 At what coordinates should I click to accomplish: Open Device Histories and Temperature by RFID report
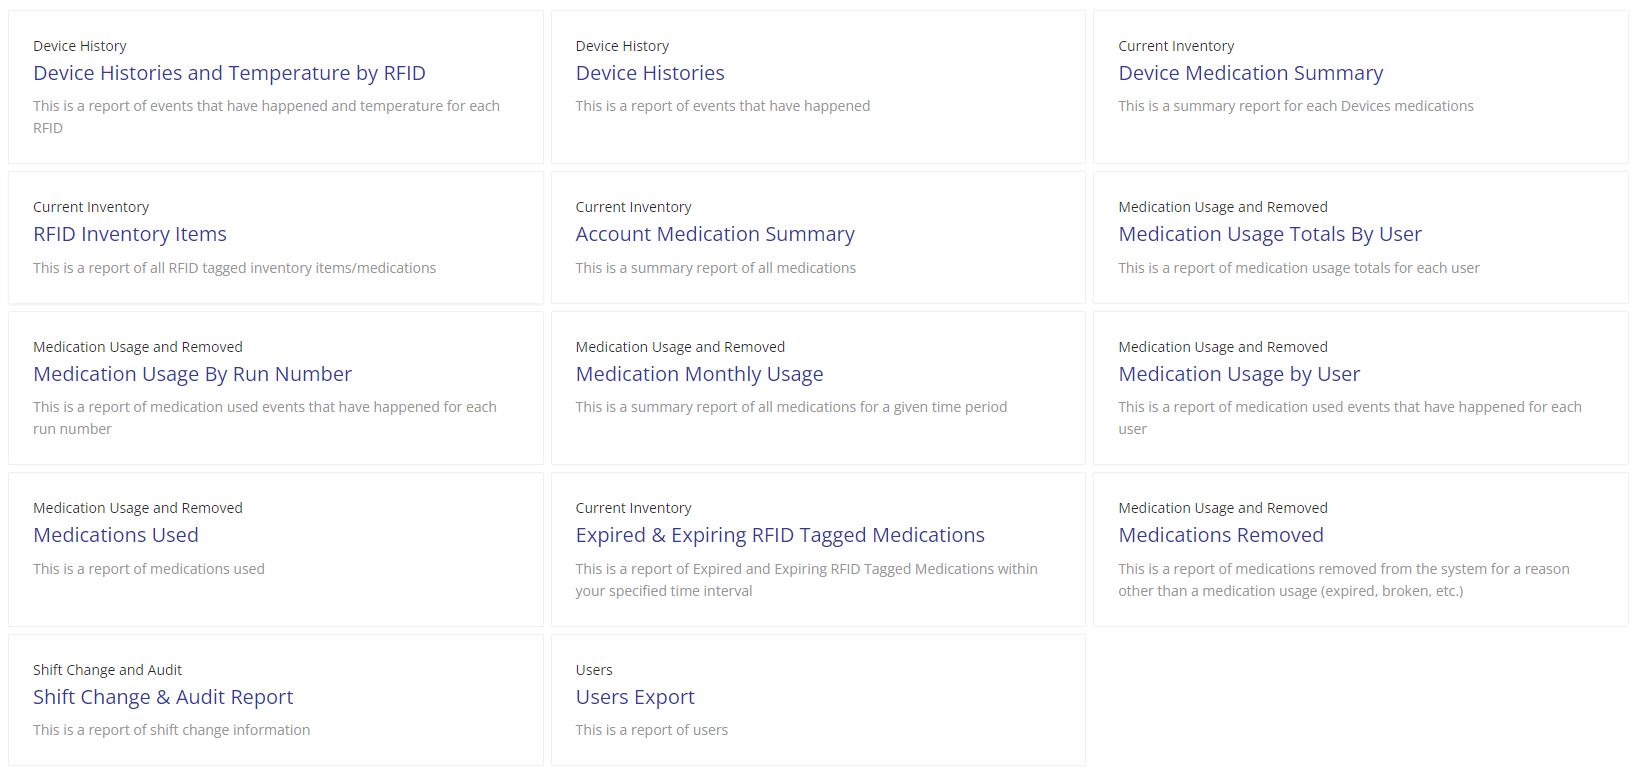point(229,73)
